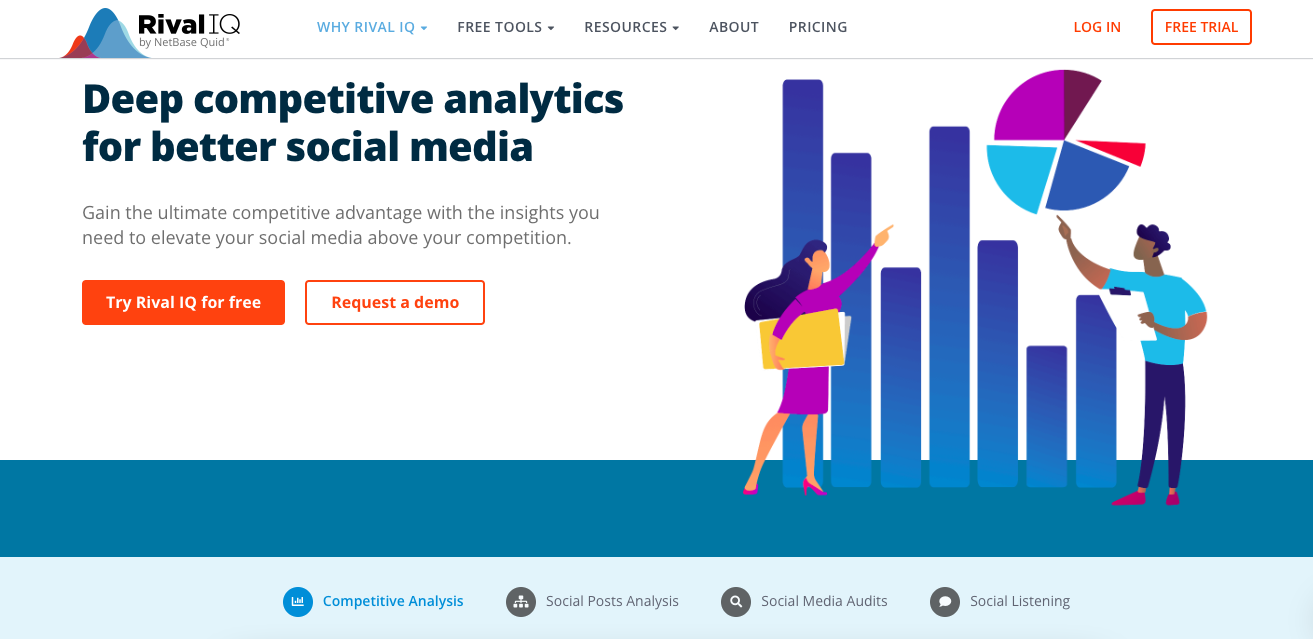Expand the Why Rival IQ dropdown
The image size is (1313, 639).
point(372,27)
